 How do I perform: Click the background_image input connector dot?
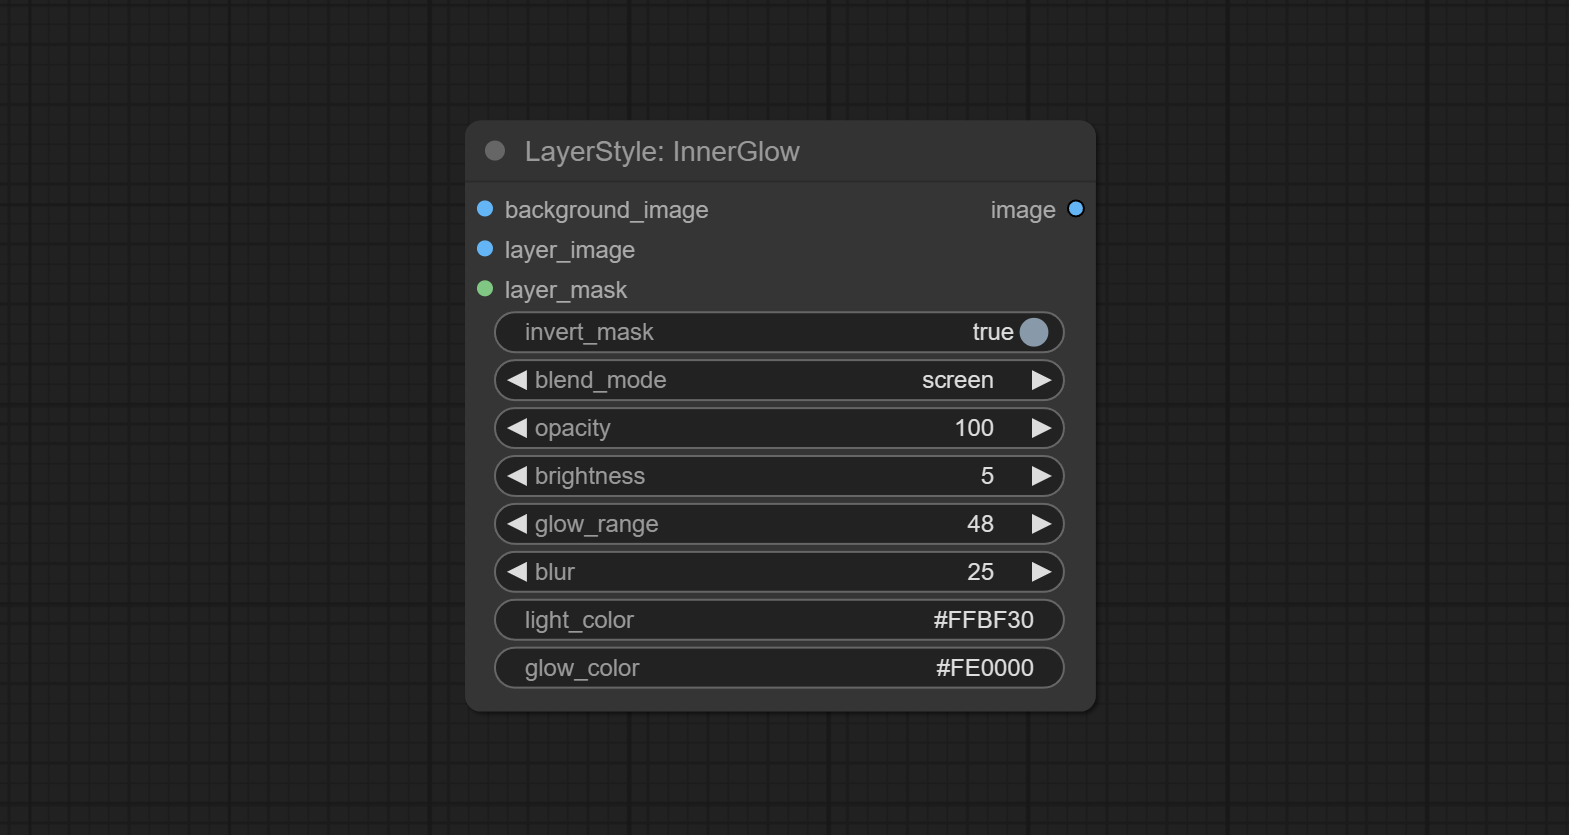pyautogui.click(x=485, y=209)
